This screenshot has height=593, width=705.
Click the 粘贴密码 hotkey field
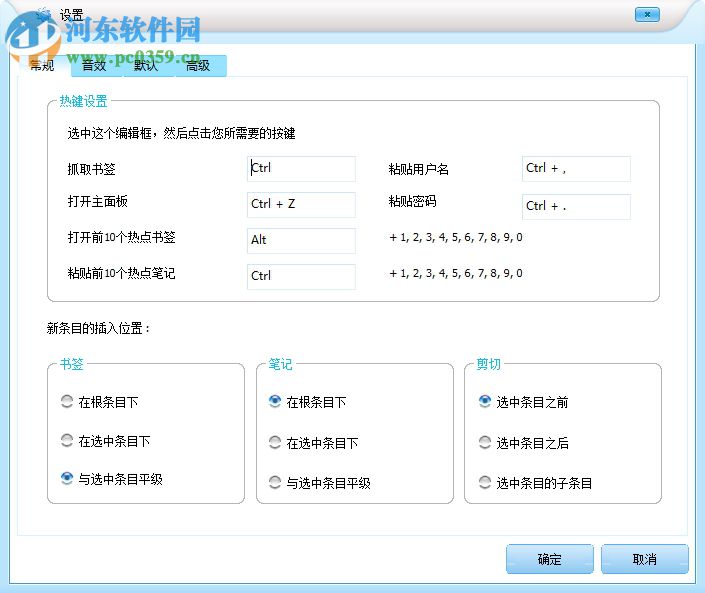pyautogui.click(x=576, y=206)
